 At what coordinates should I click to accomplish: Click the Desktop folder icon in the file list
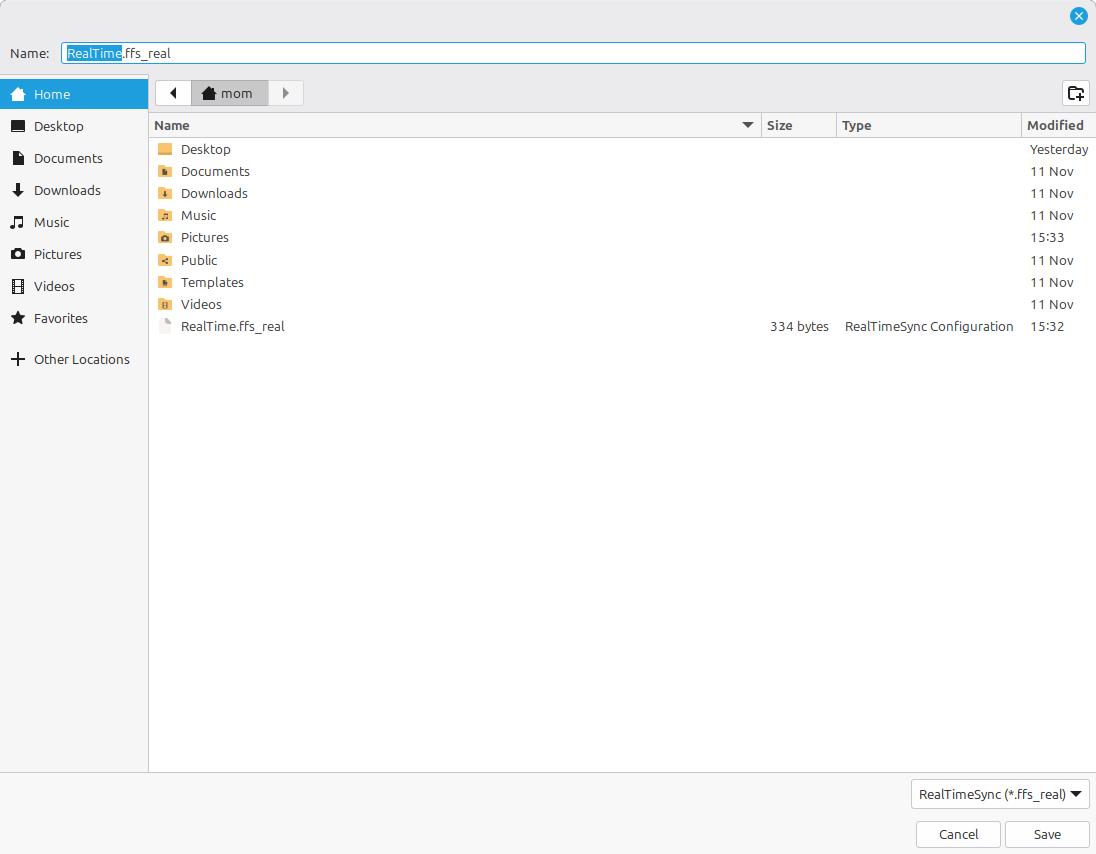tap(165, 149)
